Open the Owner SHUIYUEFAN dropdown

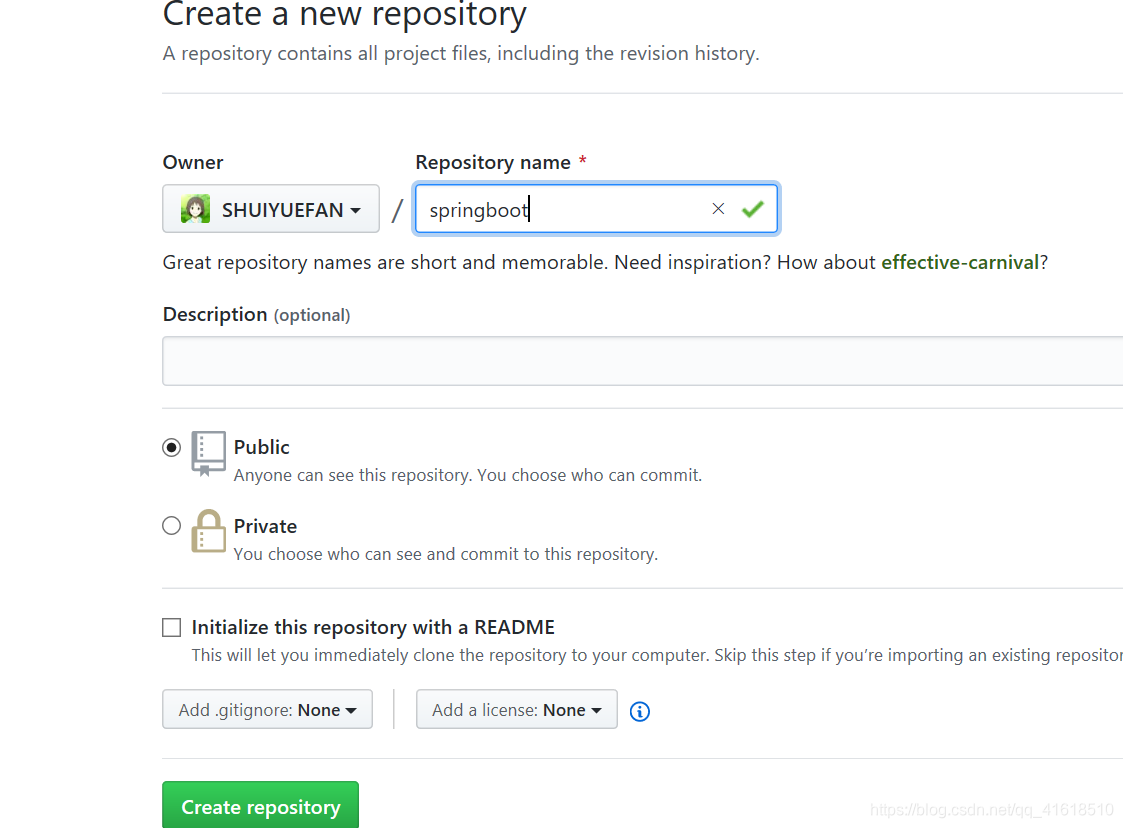(271, 208)
